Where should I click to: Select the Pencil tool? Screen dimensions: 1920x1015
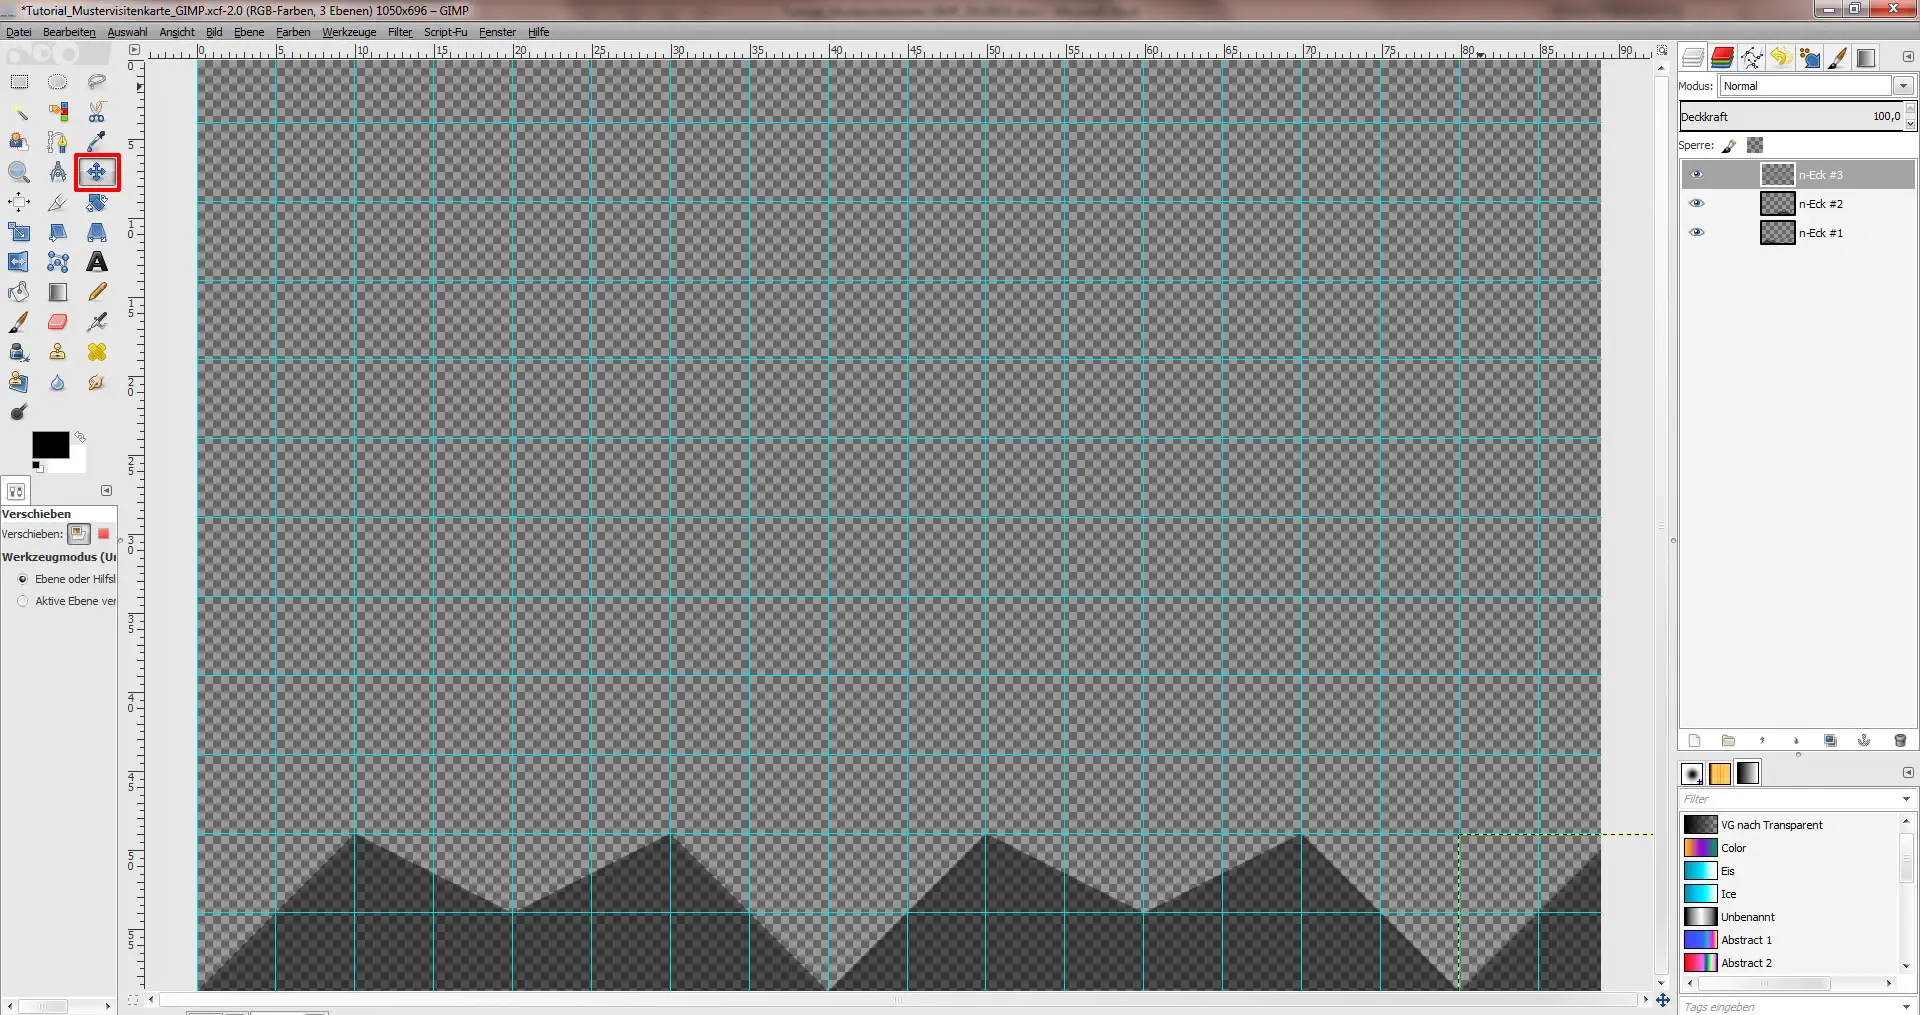point(97,292)
